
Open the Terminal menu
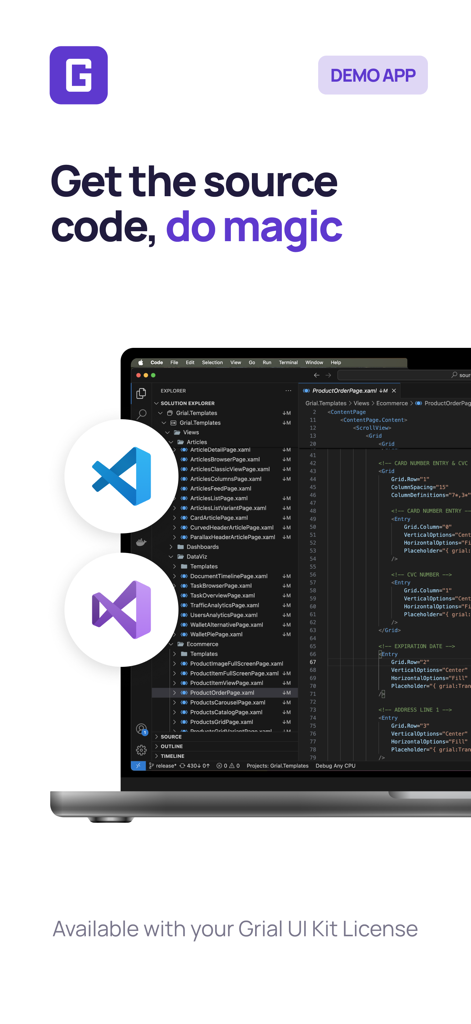click(289, 362)
